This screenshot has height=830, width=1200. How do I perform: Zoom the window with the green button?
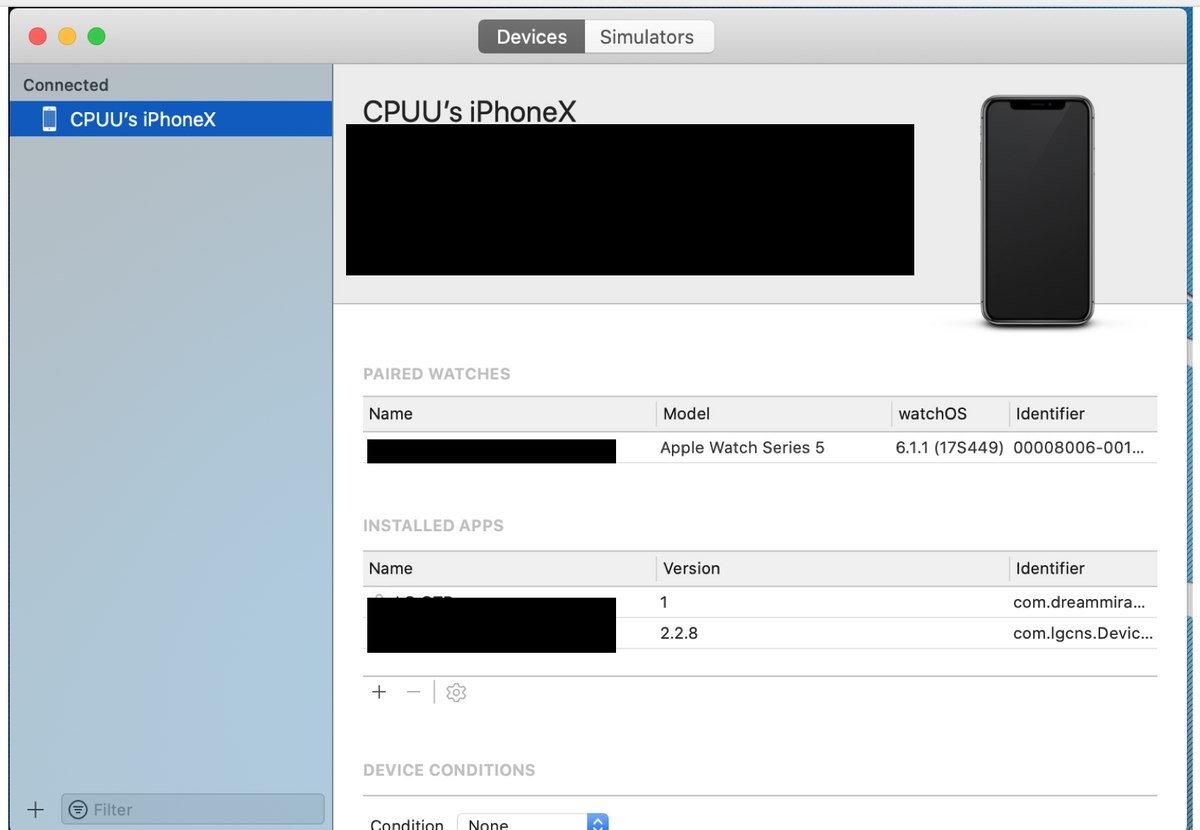click(x=96, y=37)
